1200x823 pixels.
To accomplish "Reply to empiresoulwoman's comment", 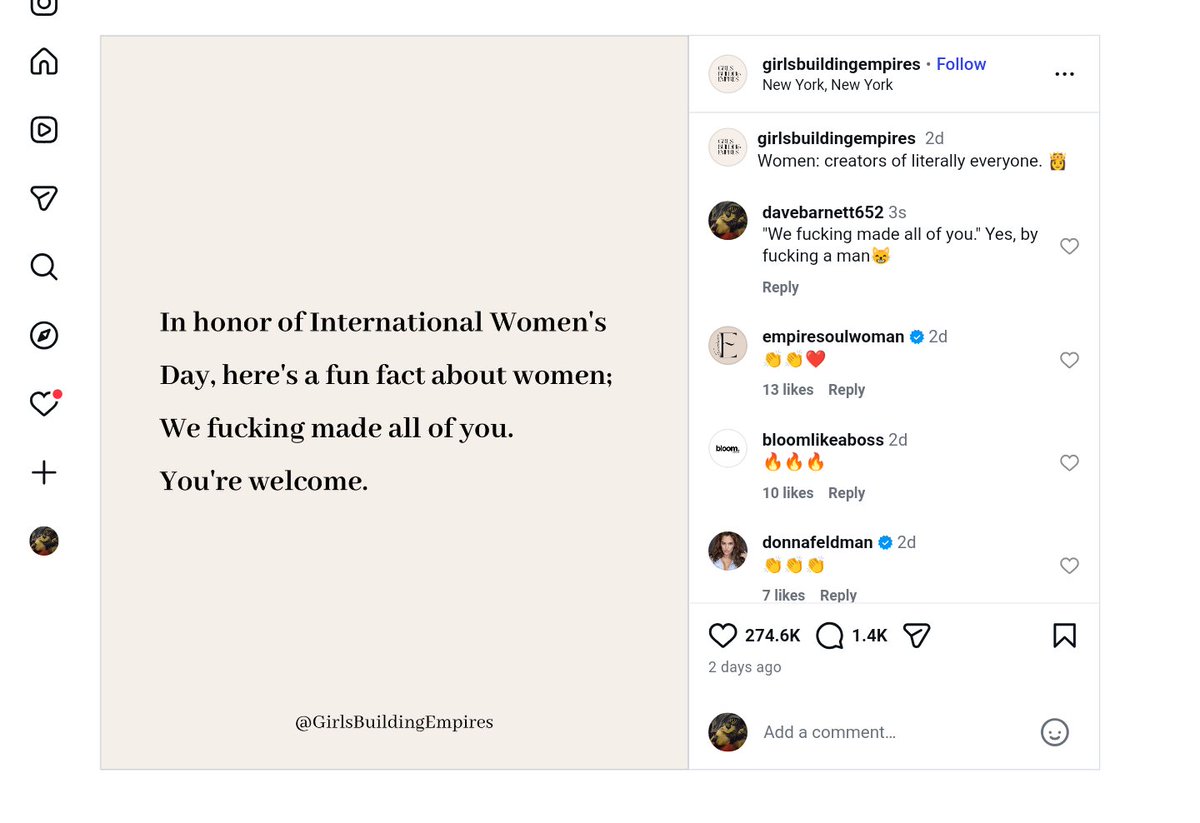I will (846, 390).
